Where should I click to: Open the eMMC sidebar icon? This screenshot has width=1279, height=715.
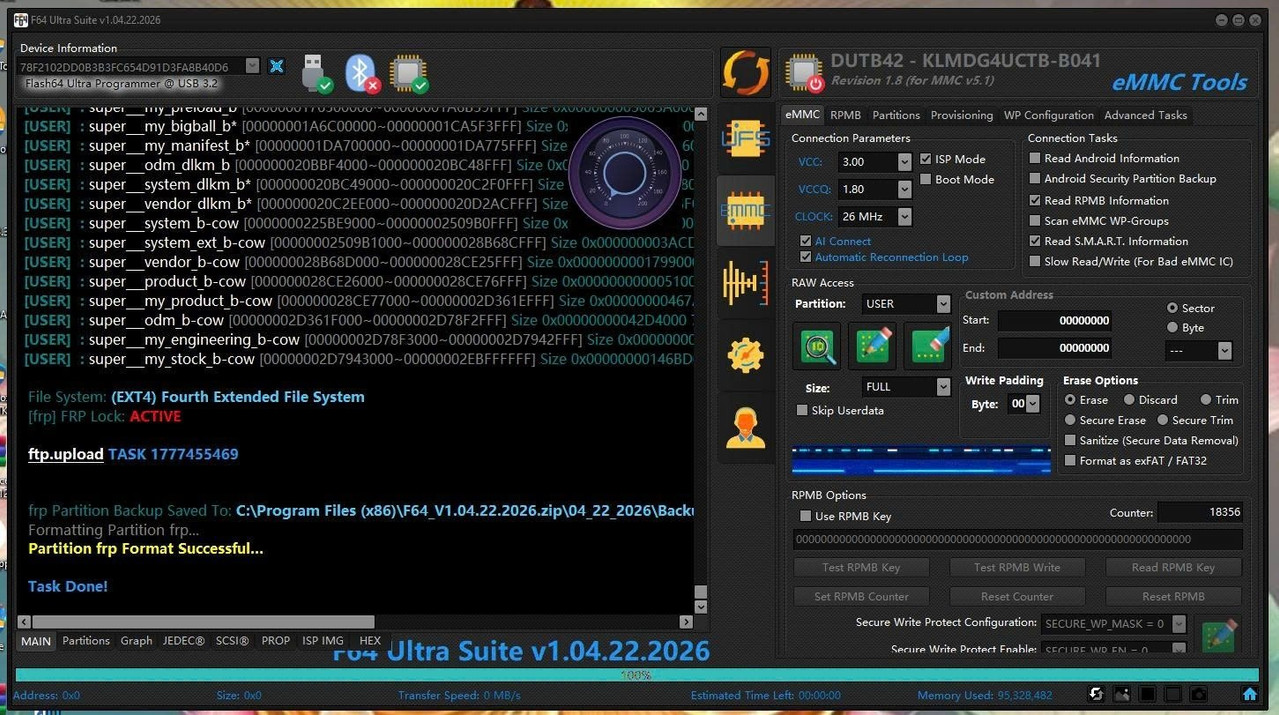(745, 210)
